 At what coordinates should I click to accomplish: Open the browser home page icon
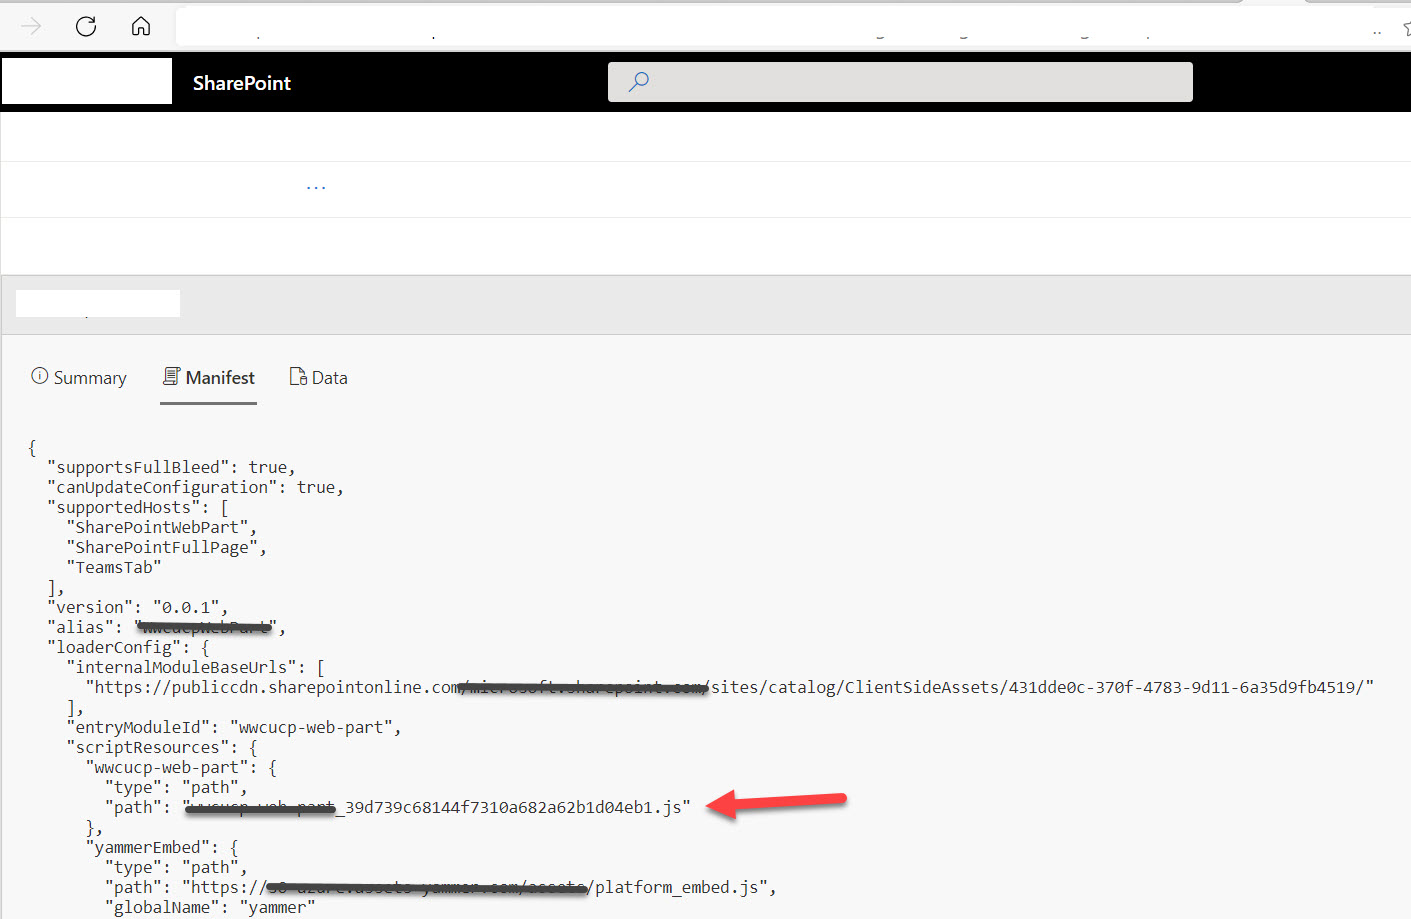[140, 26]
